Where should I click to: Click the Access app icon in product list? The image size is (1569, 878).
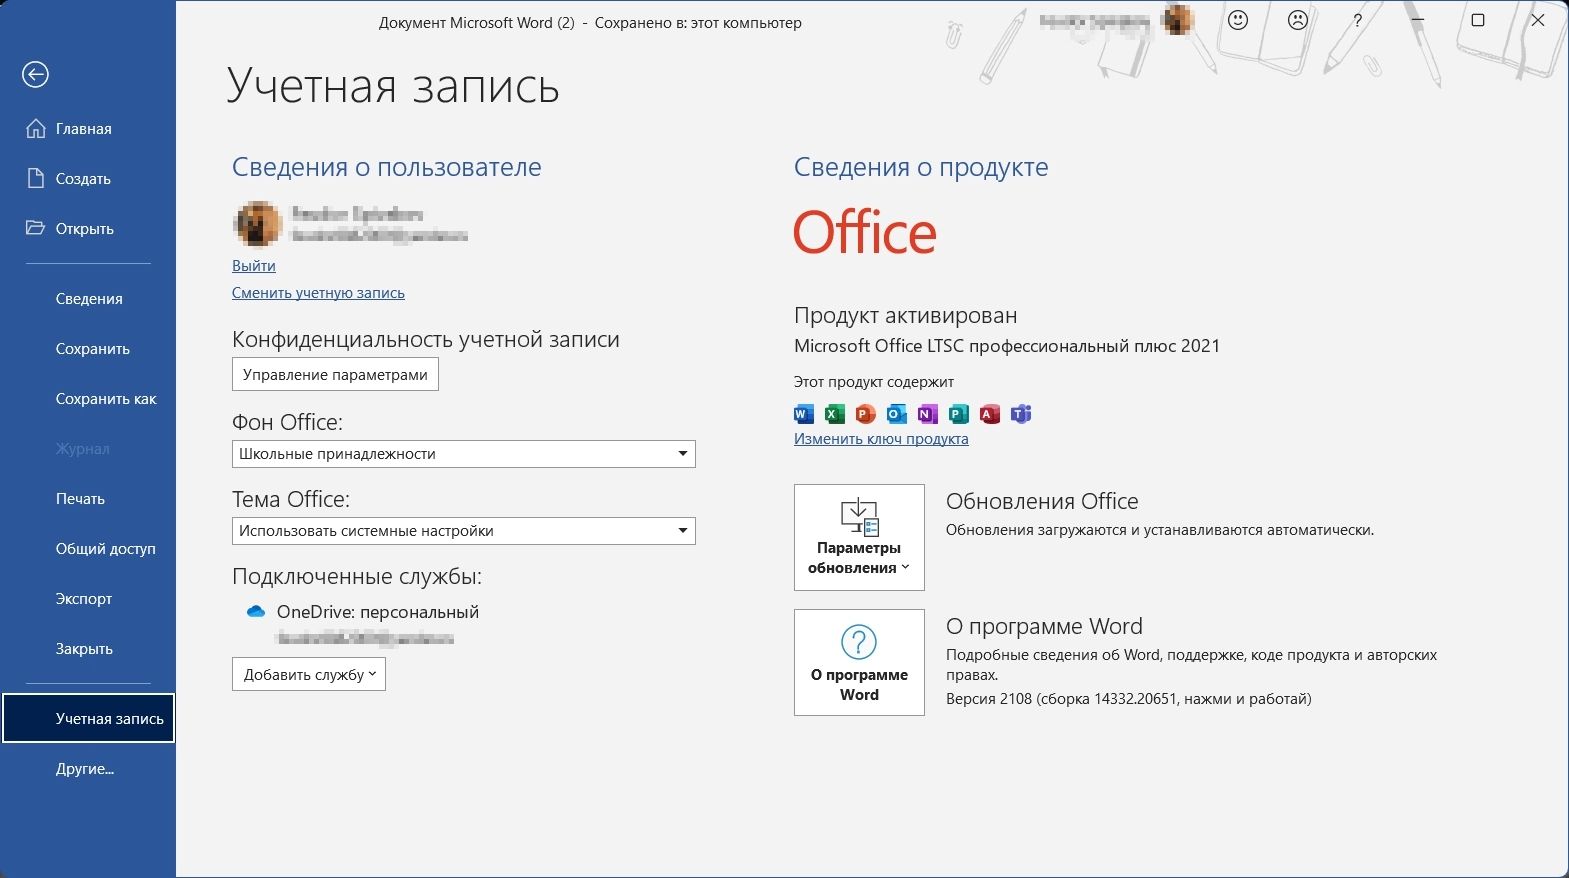(990, 414)
